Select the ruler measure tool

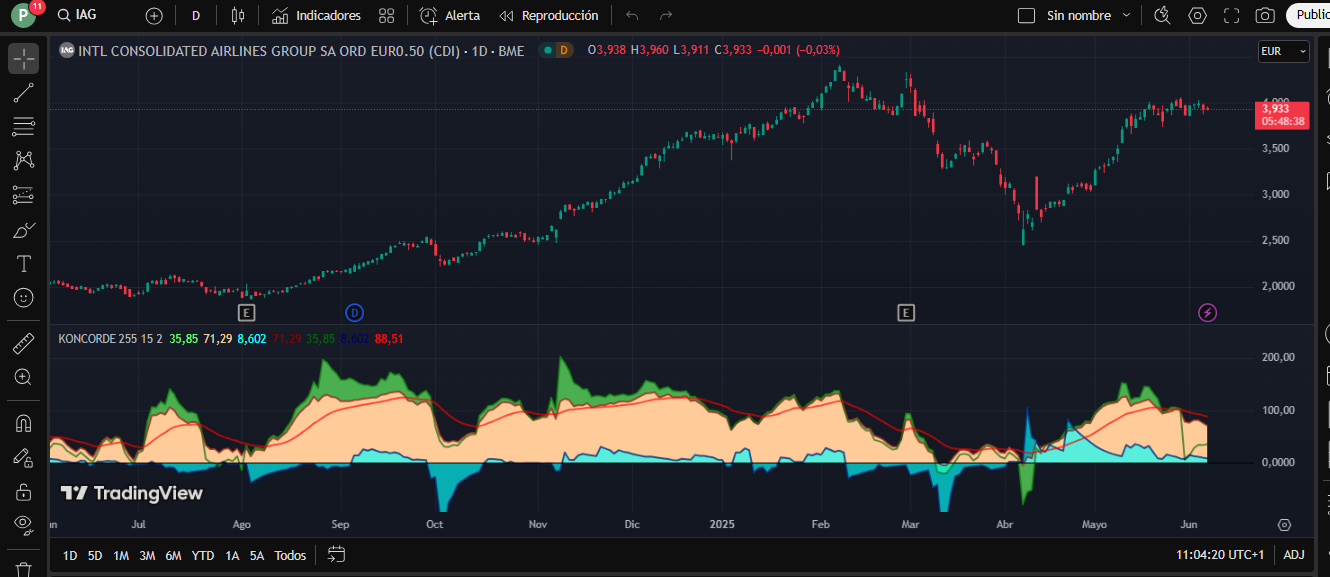pos(24,344)
